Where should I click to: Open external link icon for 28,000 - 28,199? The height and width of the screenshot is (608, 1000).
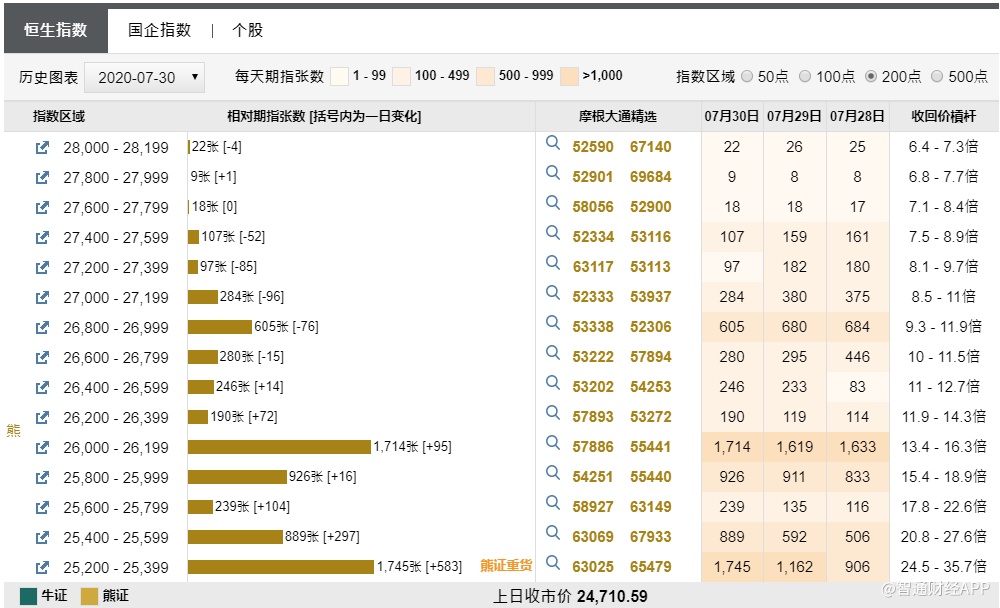(42, 147)
